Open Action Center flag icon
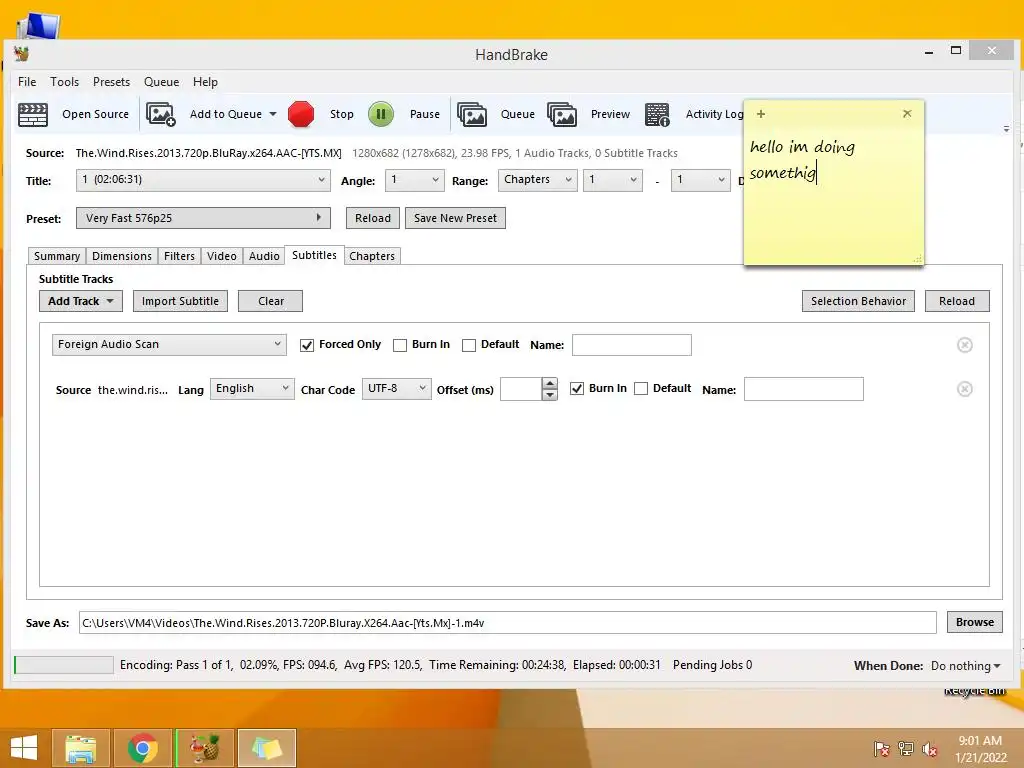 882,749
